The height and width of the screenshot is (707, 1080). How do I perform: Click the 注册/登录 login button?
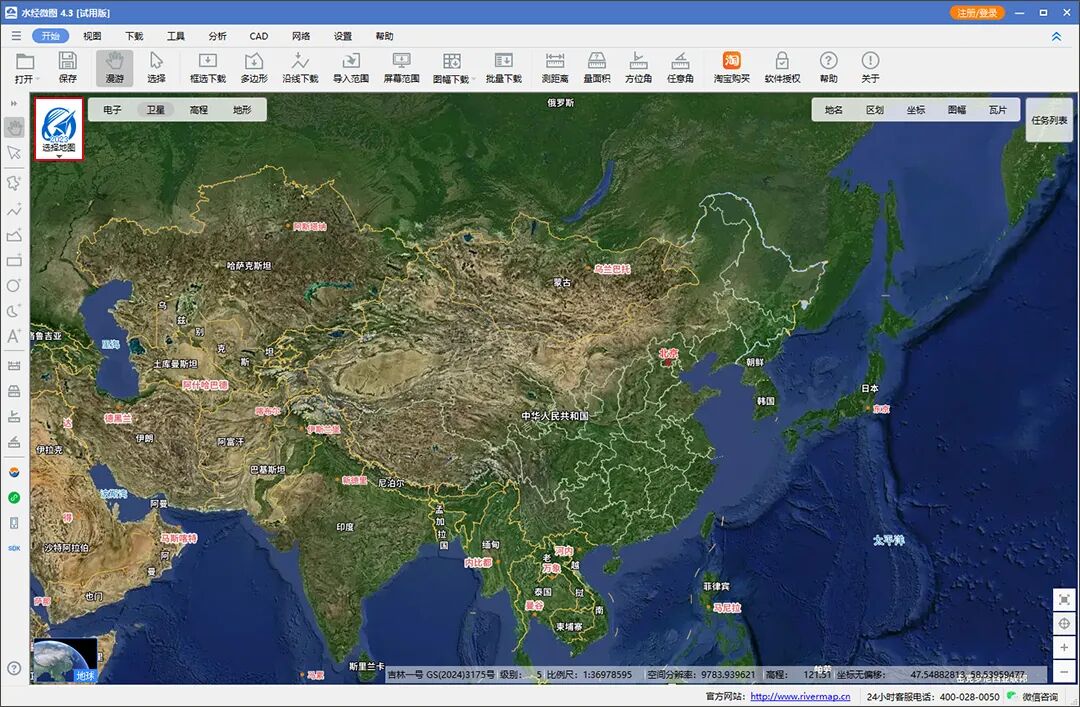(x=977, y=12)
